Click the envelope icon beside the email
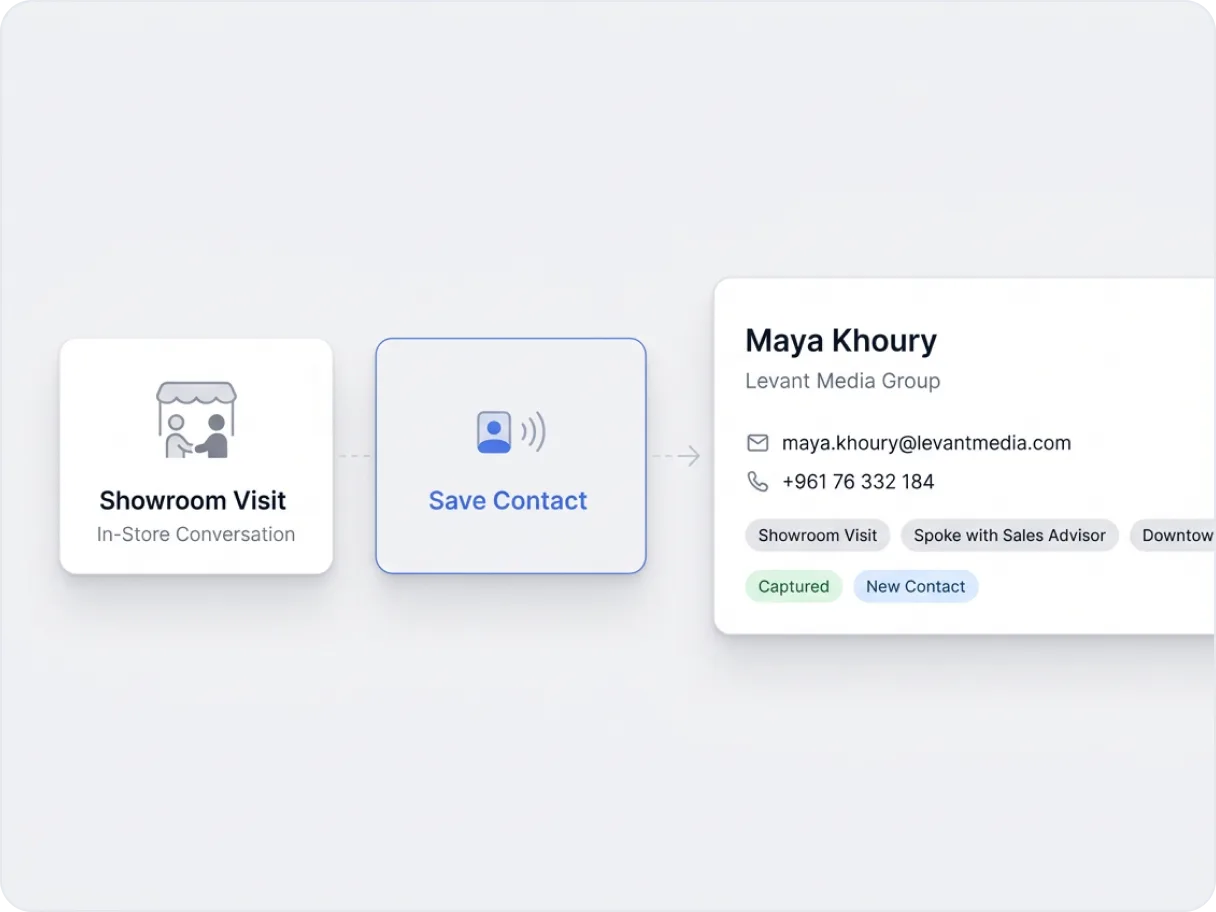 758,443
